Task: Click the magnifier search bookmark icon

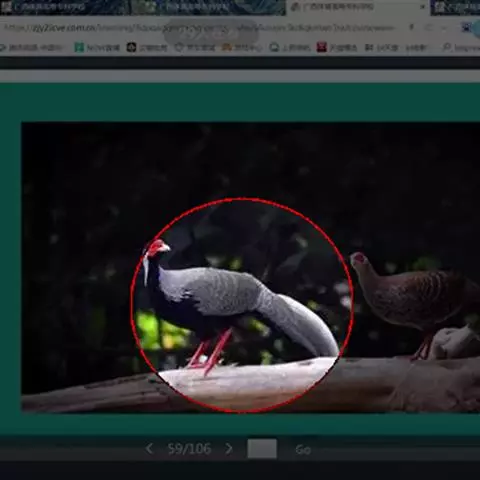Action: pyautogui.click(x=447, y=47)
